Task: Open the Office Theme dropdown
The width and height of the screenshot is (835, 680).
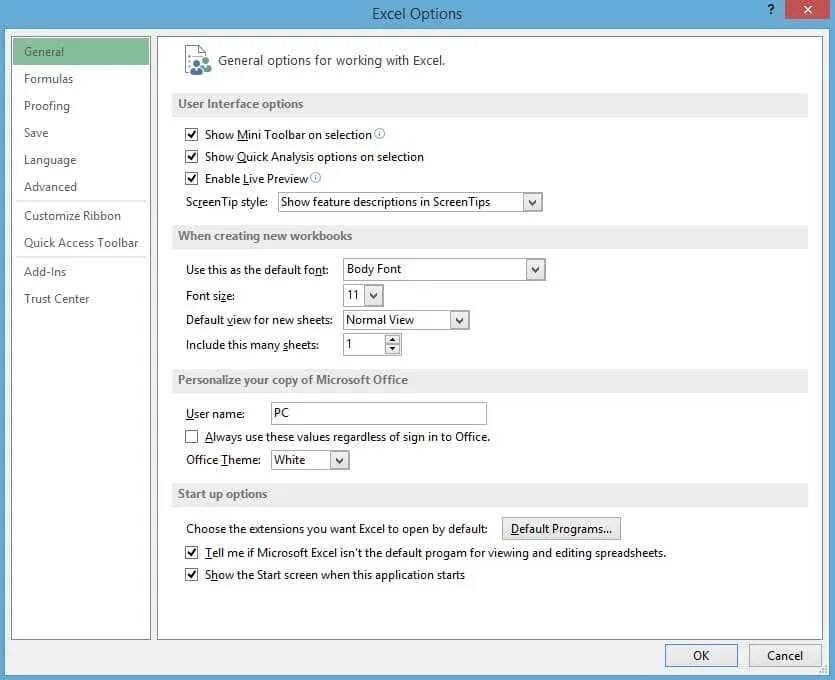Action: [339, 460]
